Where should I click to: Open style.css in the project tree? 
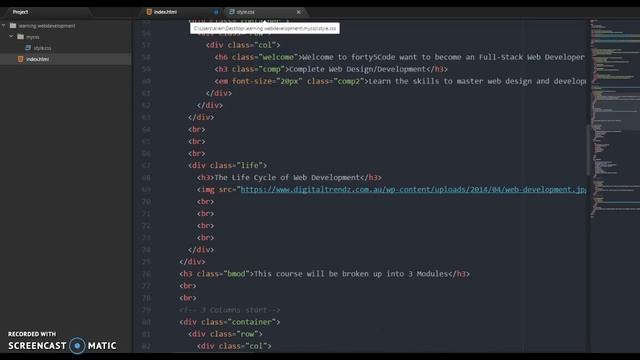(x=42, y=48)
